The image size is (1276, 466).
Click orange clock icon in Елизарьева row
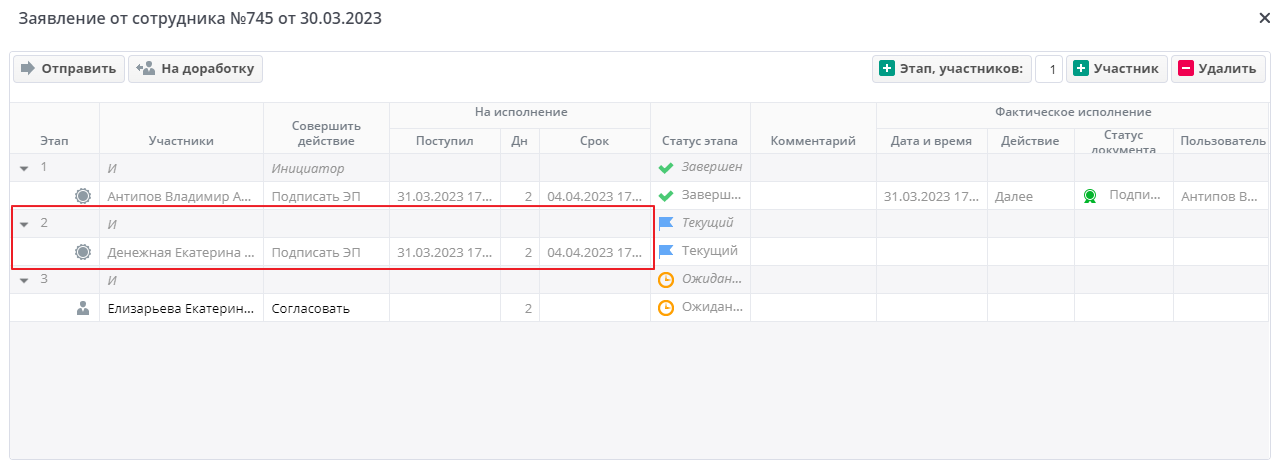tap(666, 308)
